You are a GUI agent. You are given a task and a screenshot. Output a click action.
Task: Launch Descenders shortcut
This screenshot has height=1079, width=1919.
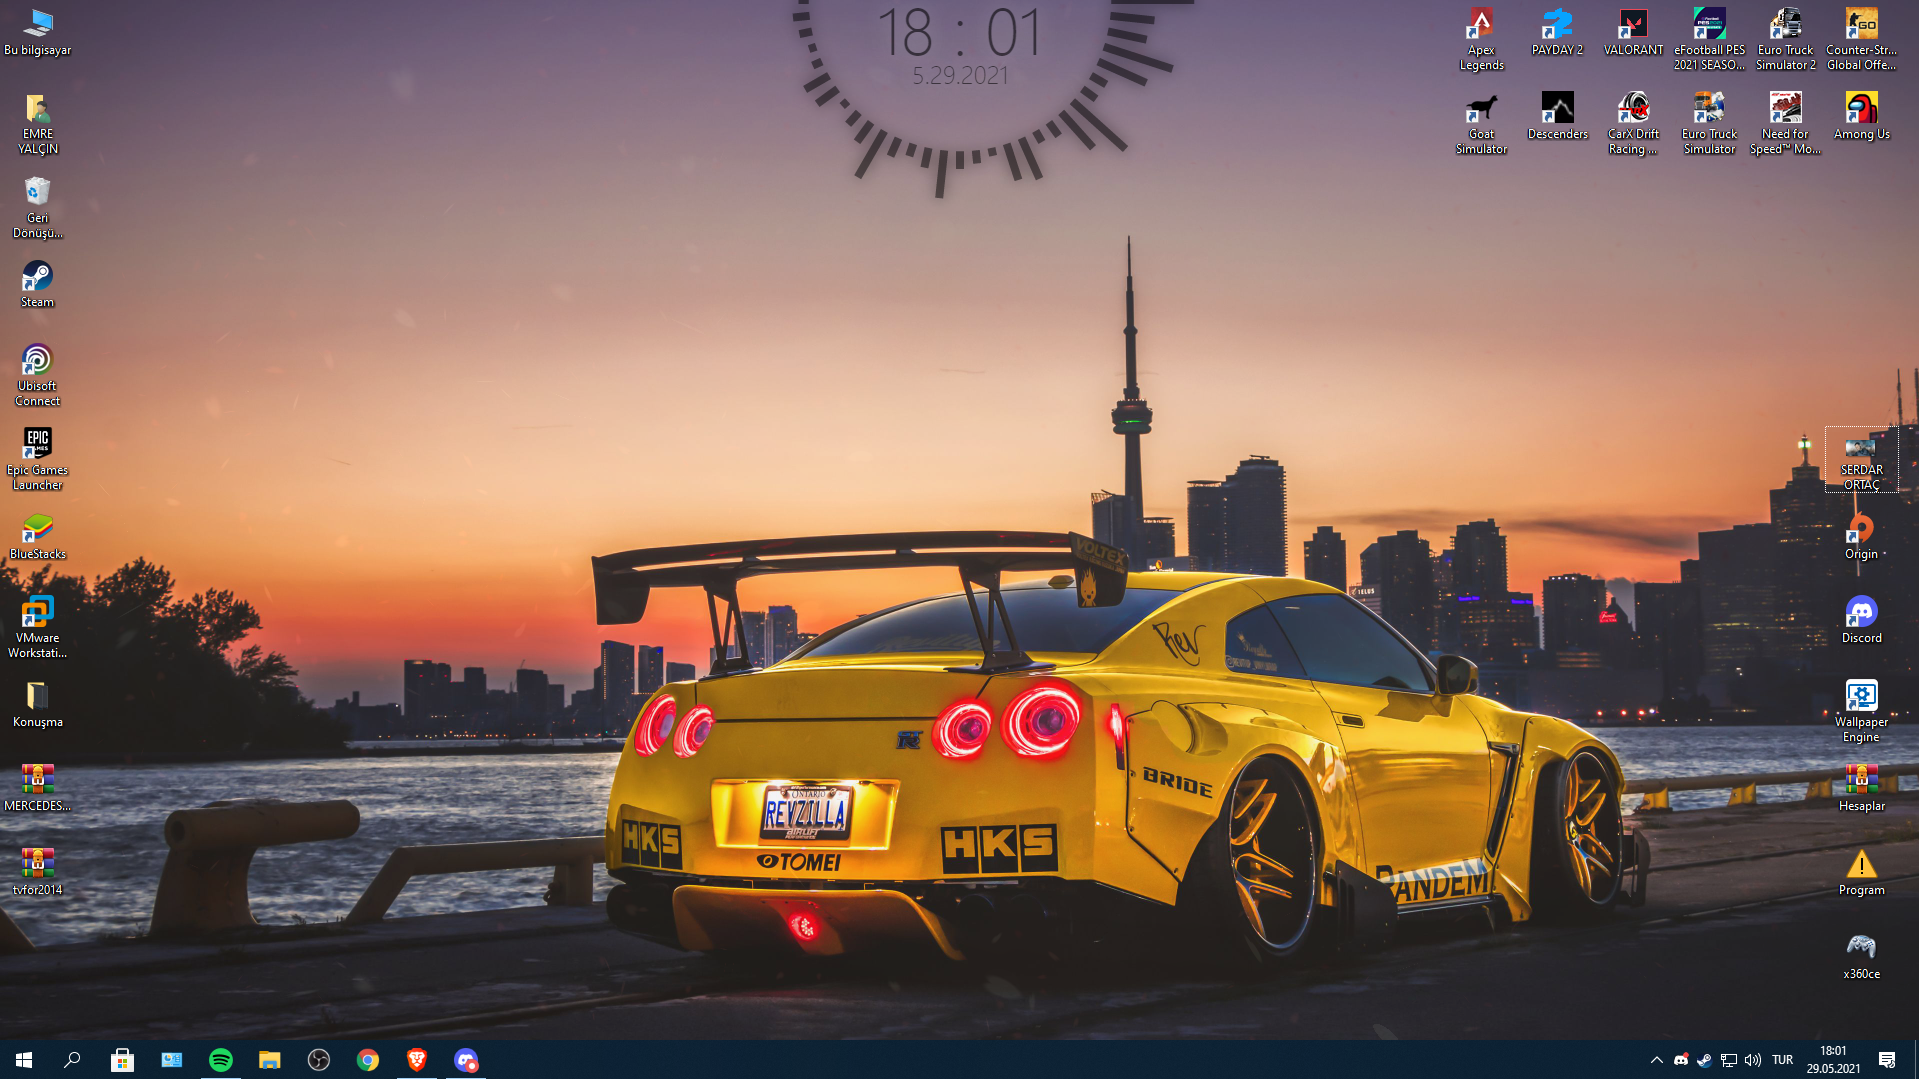coord(1557,116)
